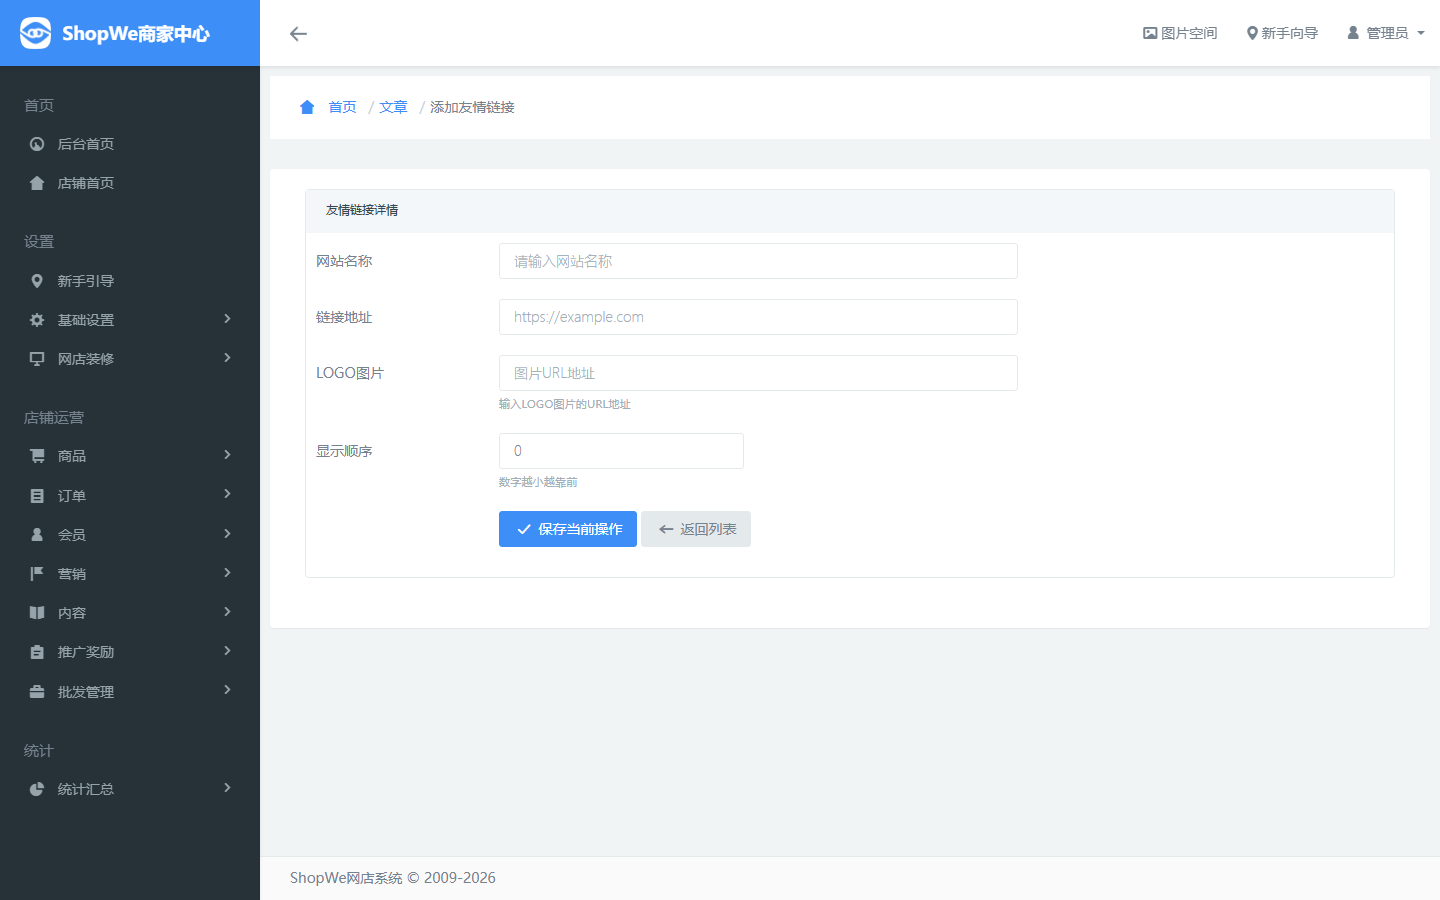Focus the LOGO图片 URL input field
Screen dimensions: 1440x900
(x=758, y=373)
